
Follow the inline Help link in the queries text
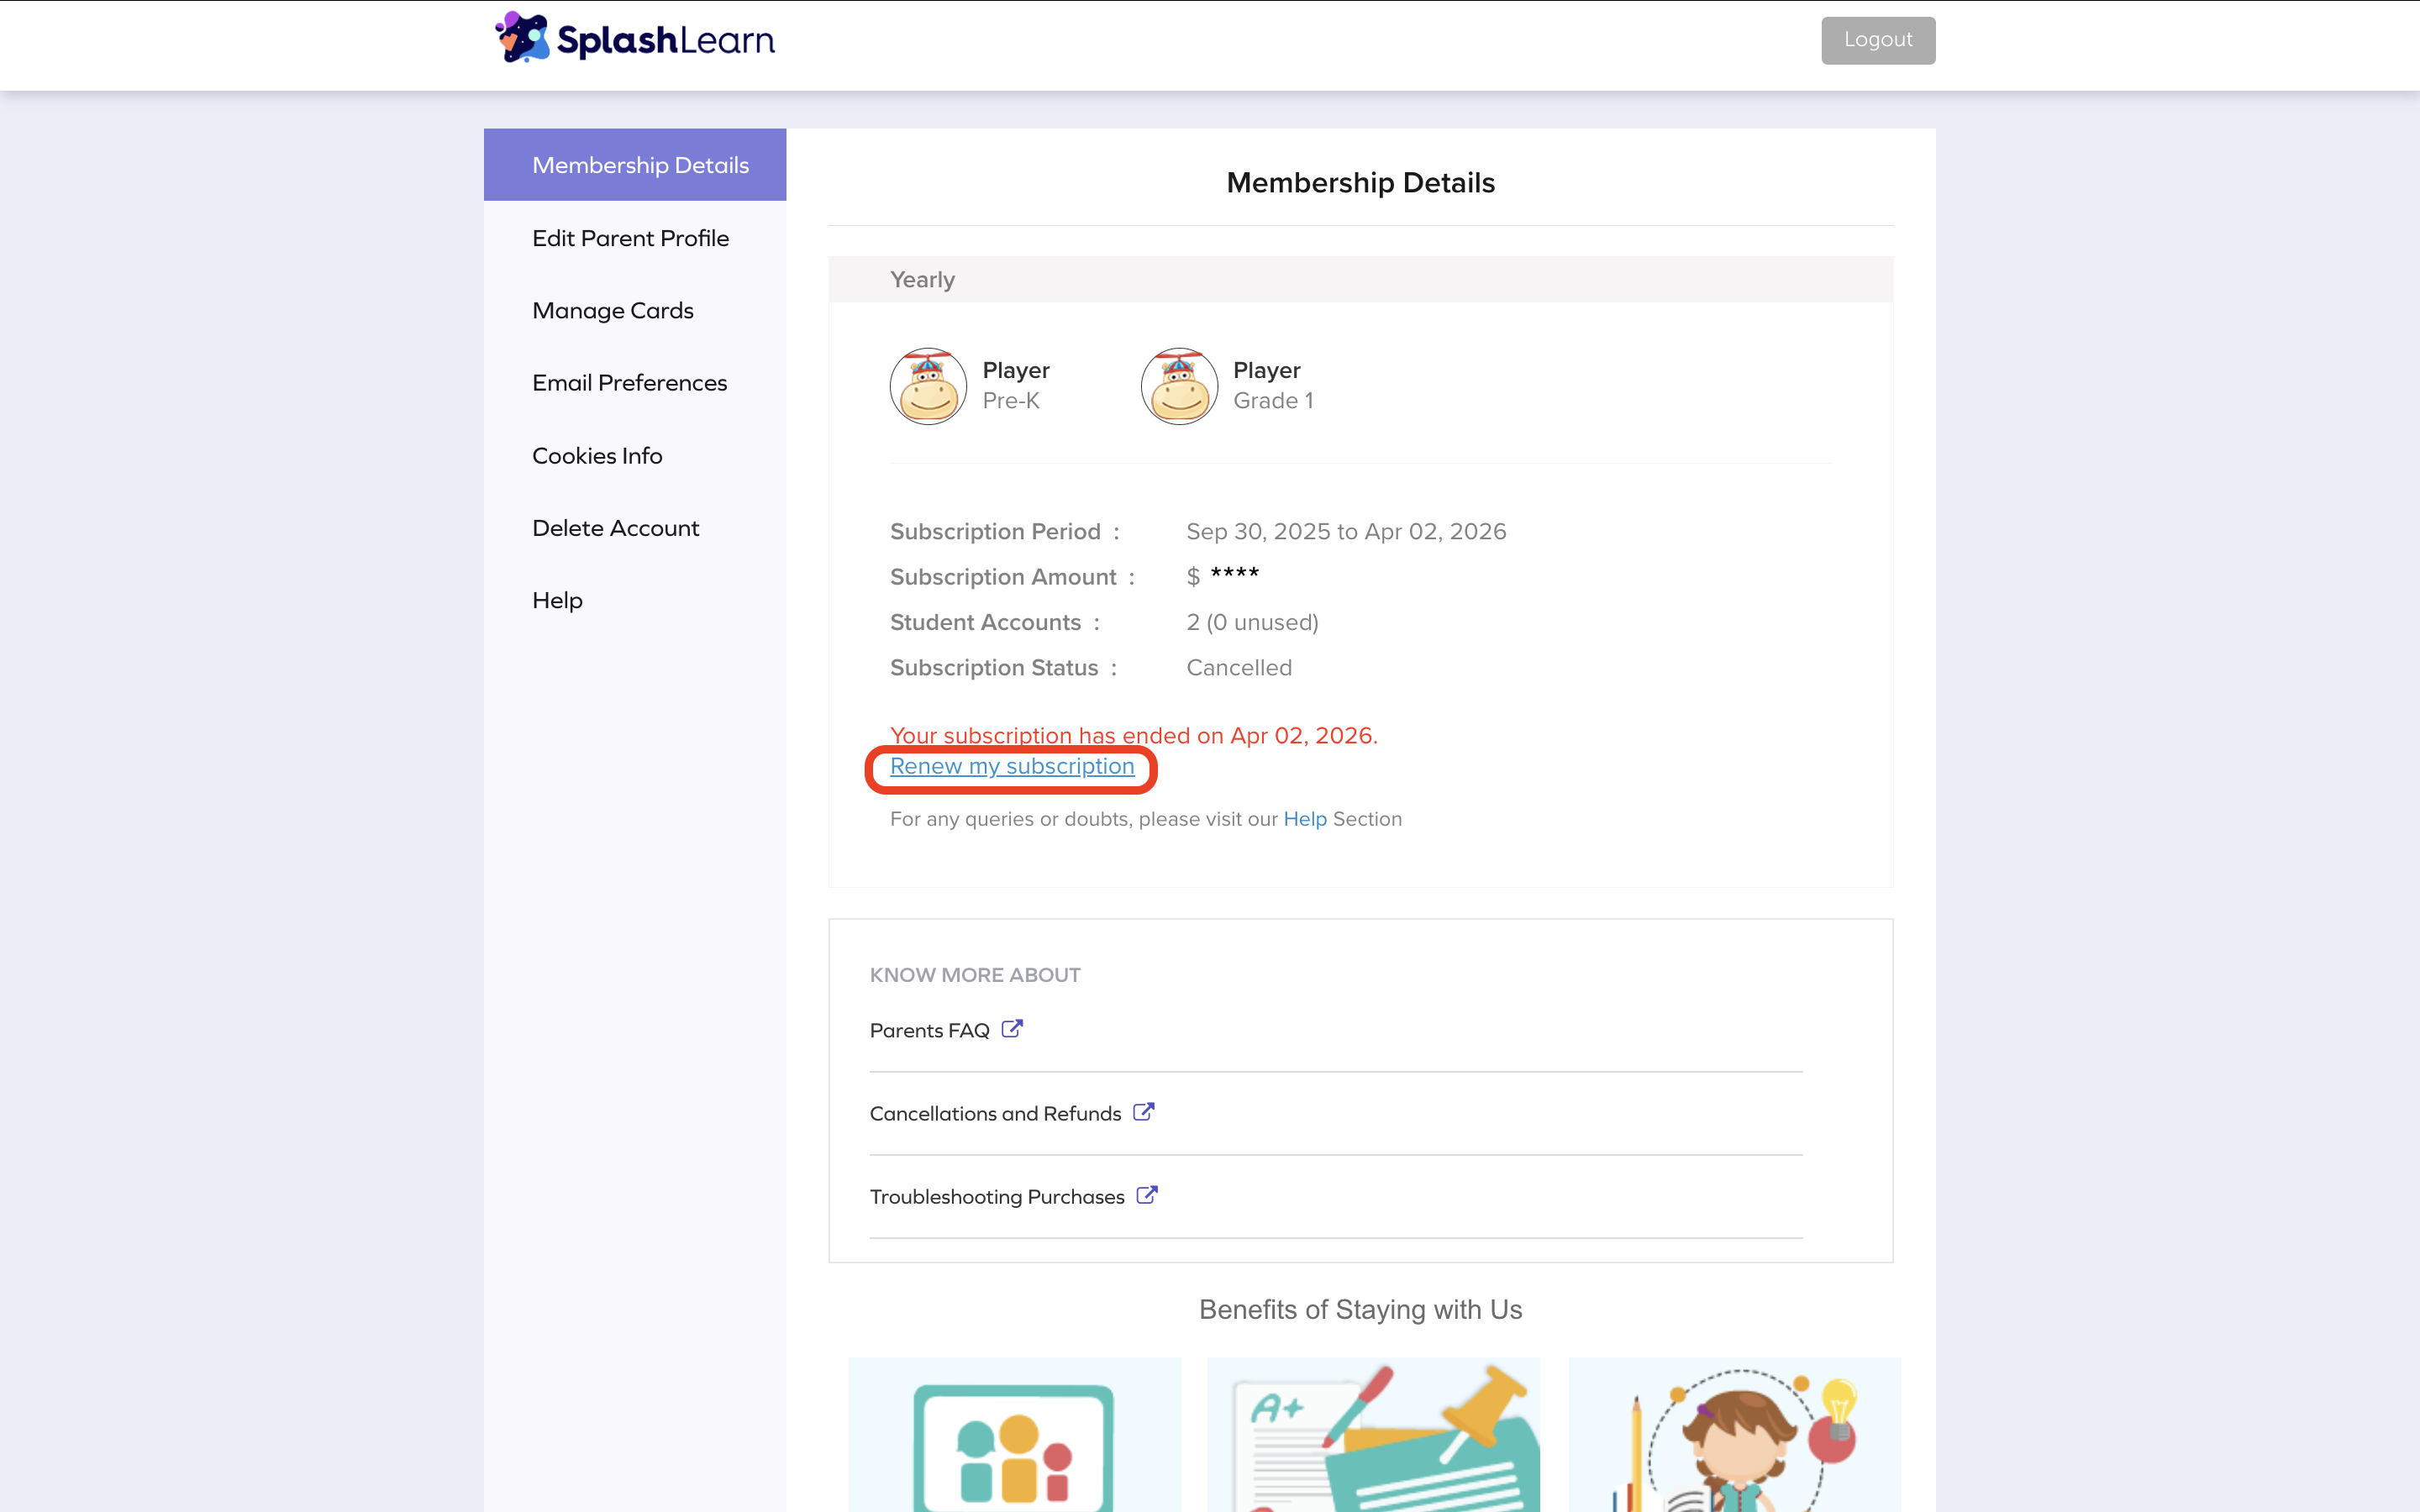[x=1305, y=819]
